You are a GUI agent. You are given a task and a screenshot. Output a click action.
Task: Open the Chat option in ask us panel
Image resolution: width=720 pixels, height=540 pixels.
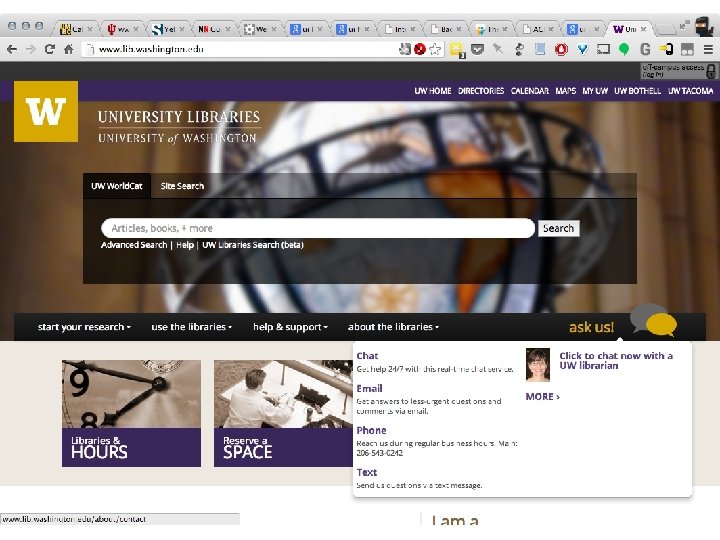367,356
